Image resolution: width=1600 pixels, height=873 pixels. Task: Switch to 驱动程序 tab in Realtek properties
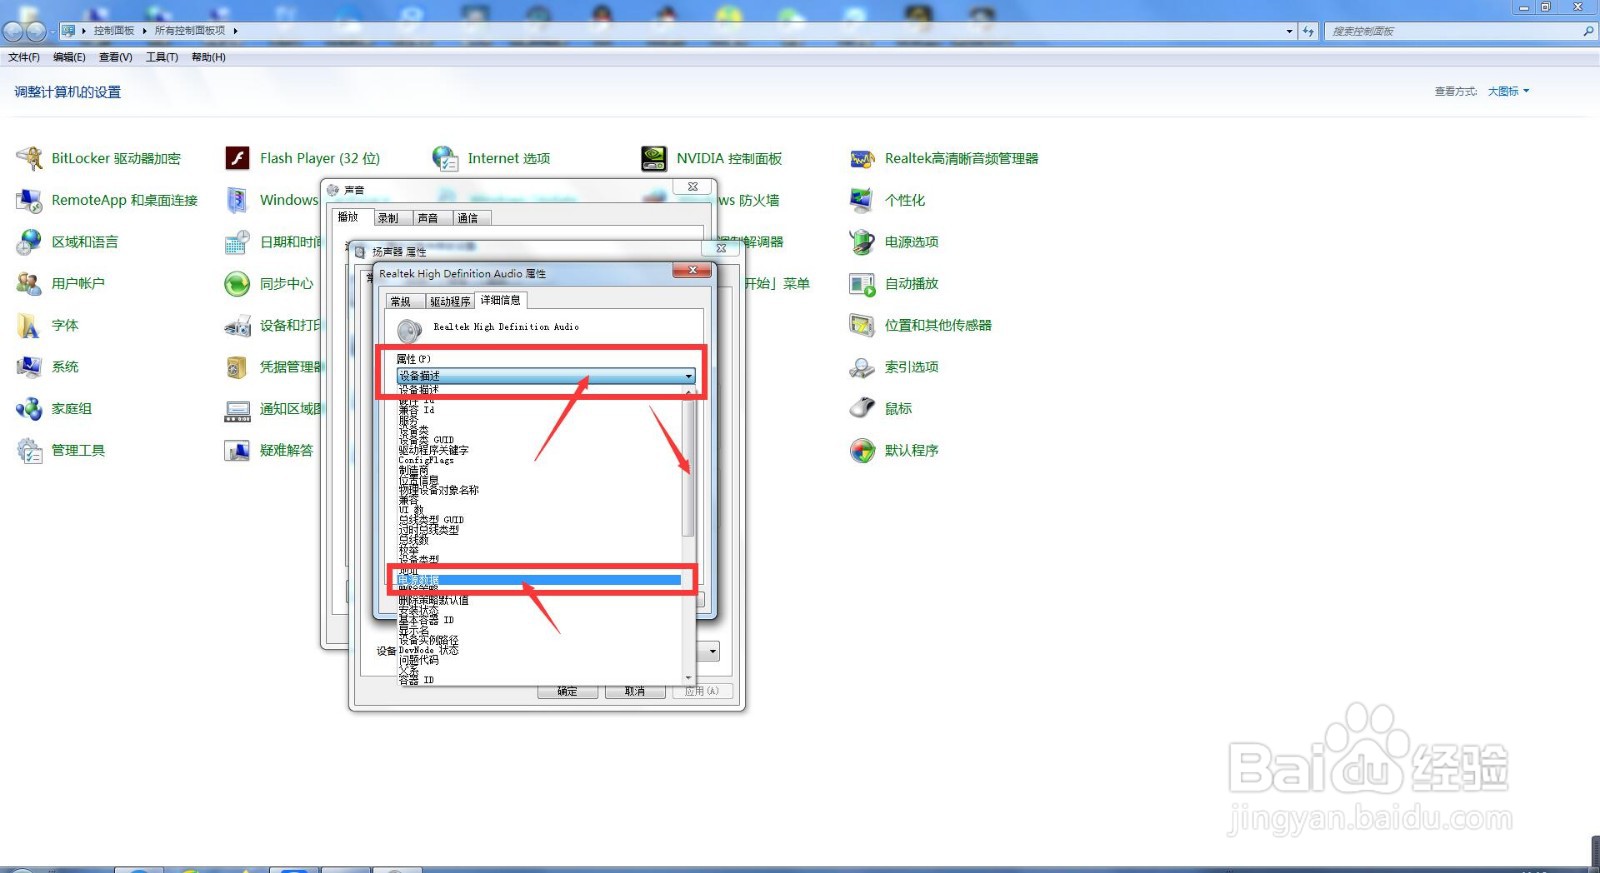coord(450,301)
